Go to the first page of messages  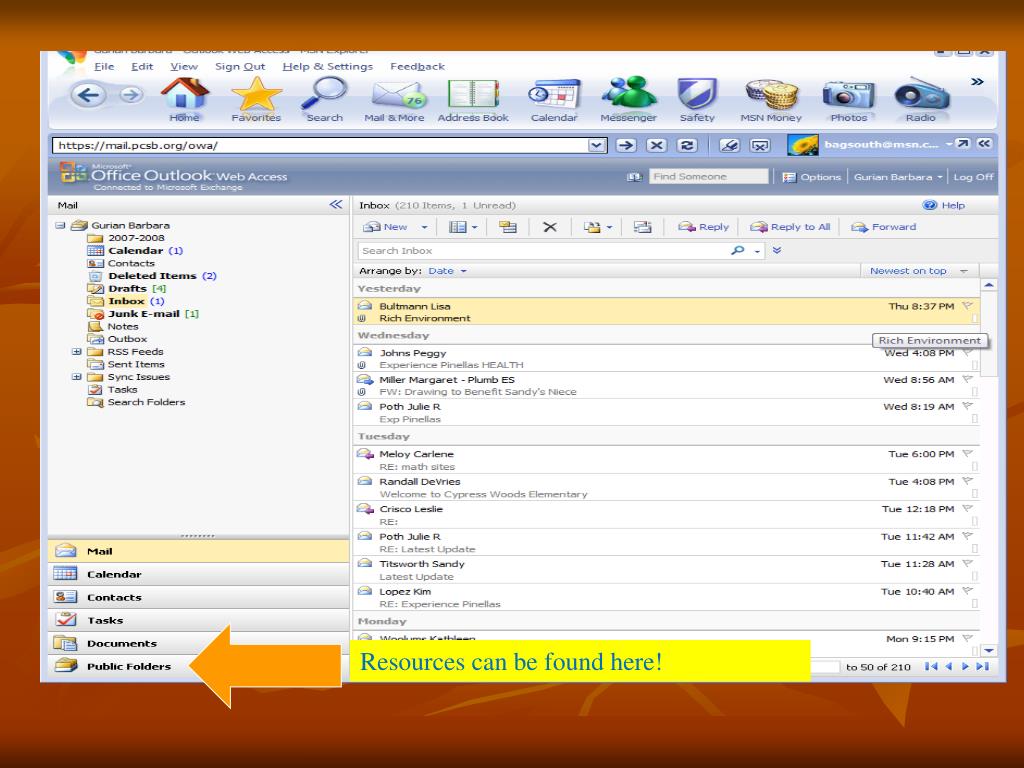(x=931, y=667)
